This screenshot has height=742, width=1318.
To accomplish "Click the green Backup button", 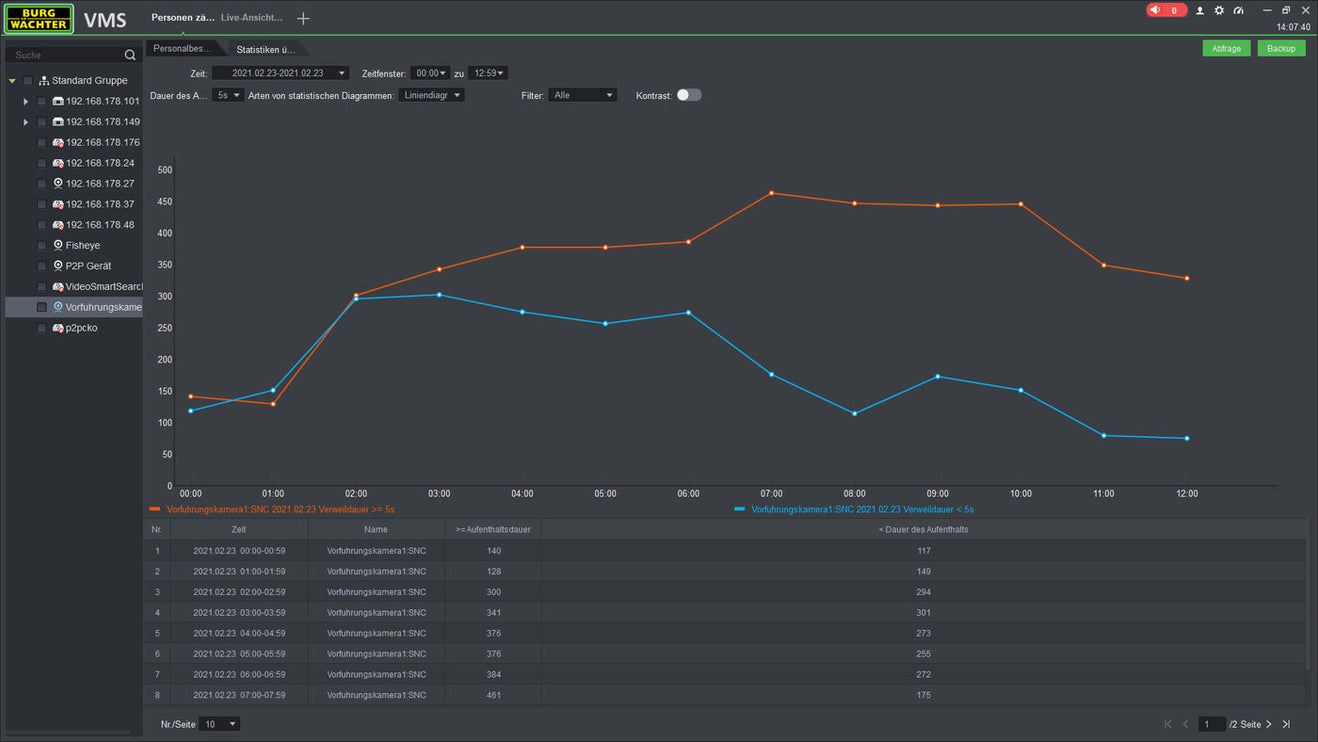I will tap(1281, 48).
